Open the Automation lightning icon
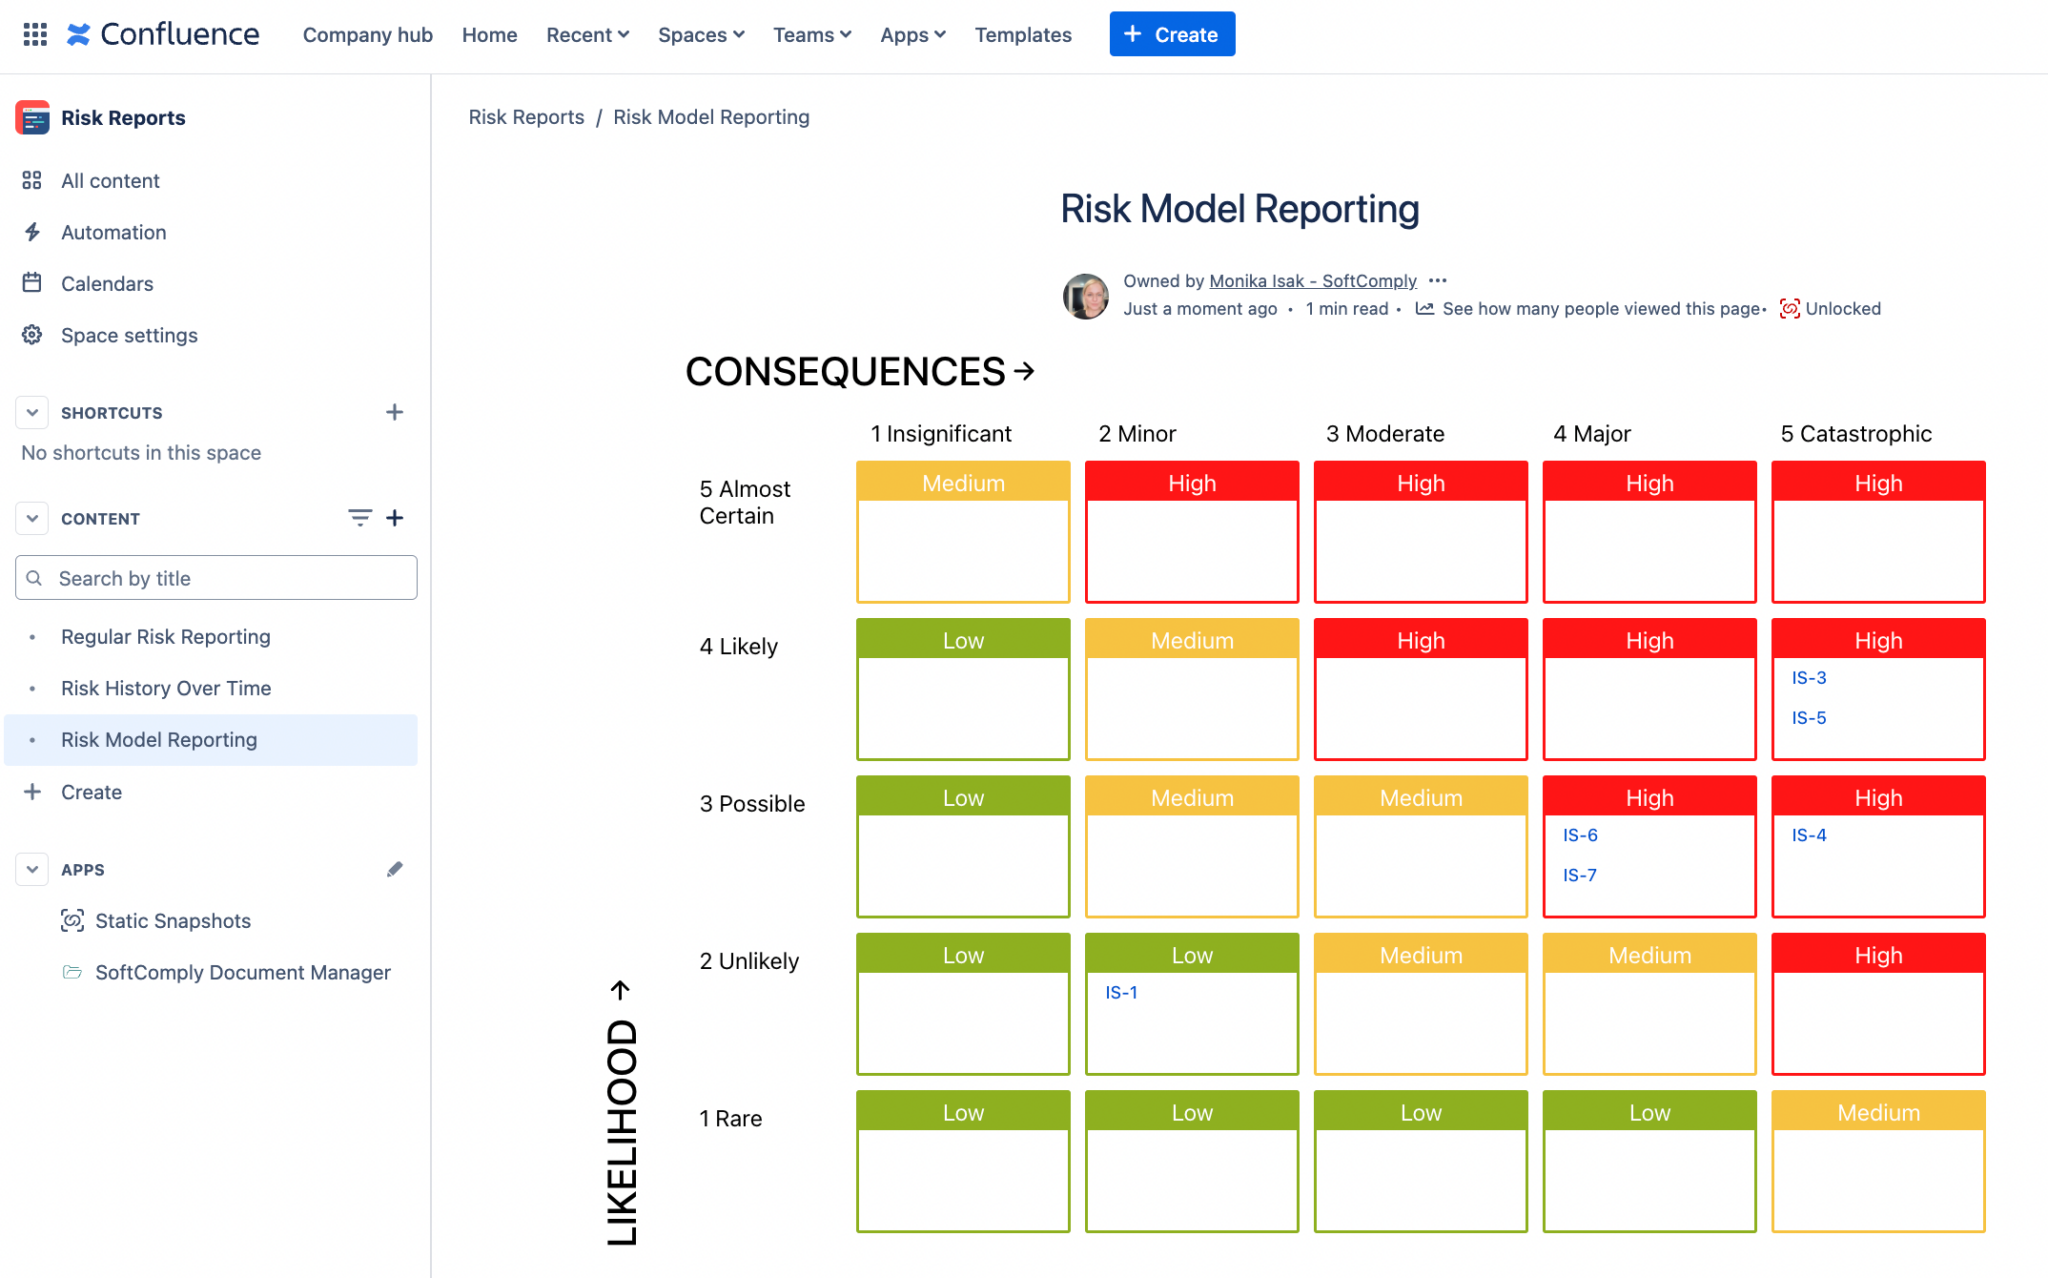 click(x=32, y=231)
